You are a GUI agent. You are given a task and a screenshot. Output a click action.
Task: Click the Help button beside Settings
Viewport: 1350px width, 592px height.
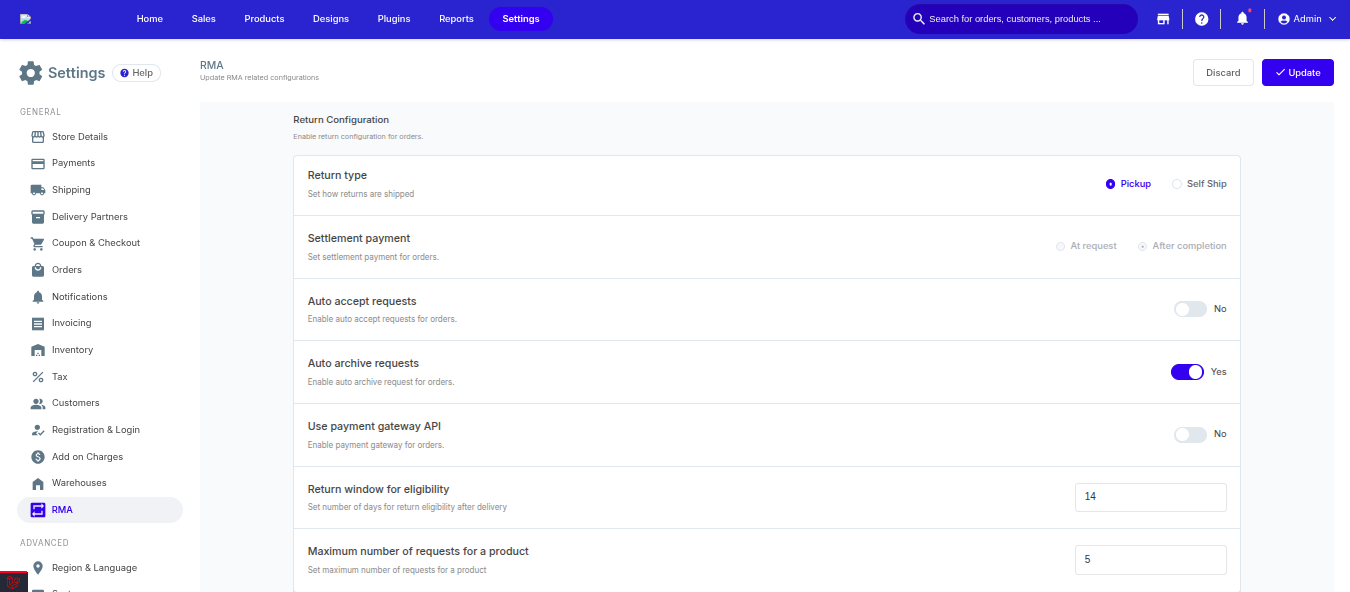coord(137,73)
